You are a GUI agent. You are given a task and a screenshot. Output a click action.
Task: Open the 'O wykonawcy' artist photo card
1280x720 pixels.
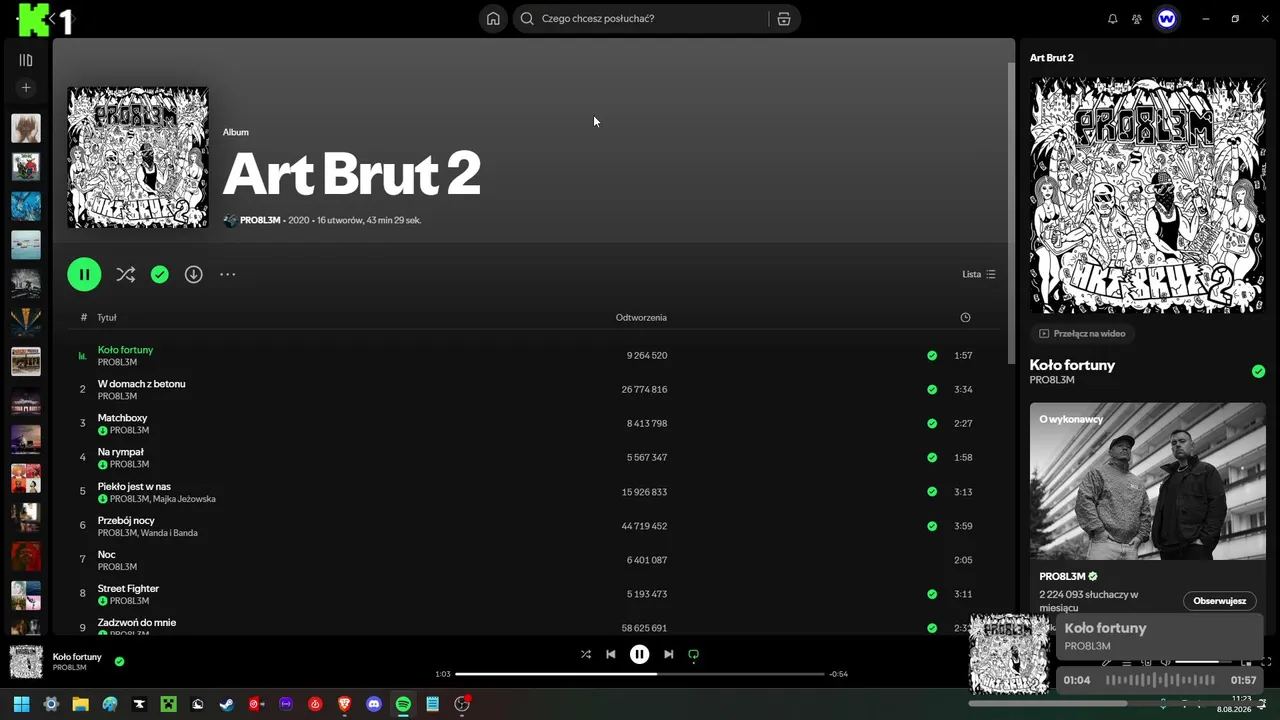(x=1148, y=481)
